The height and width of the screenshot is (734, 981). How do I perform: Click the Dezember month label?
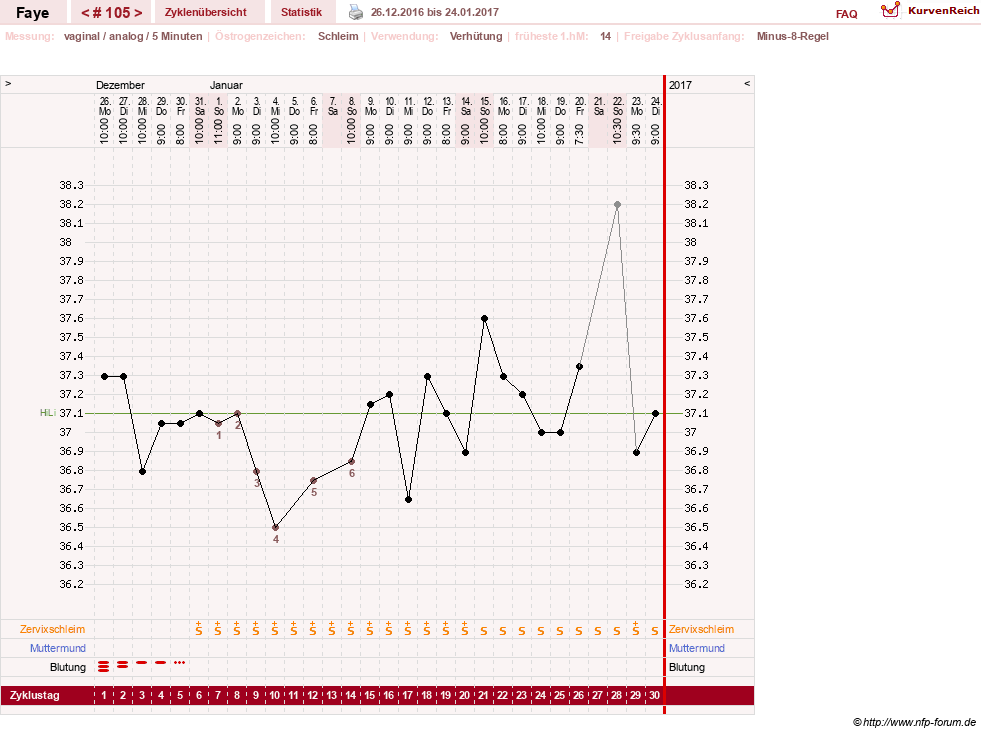pos(120,85)
